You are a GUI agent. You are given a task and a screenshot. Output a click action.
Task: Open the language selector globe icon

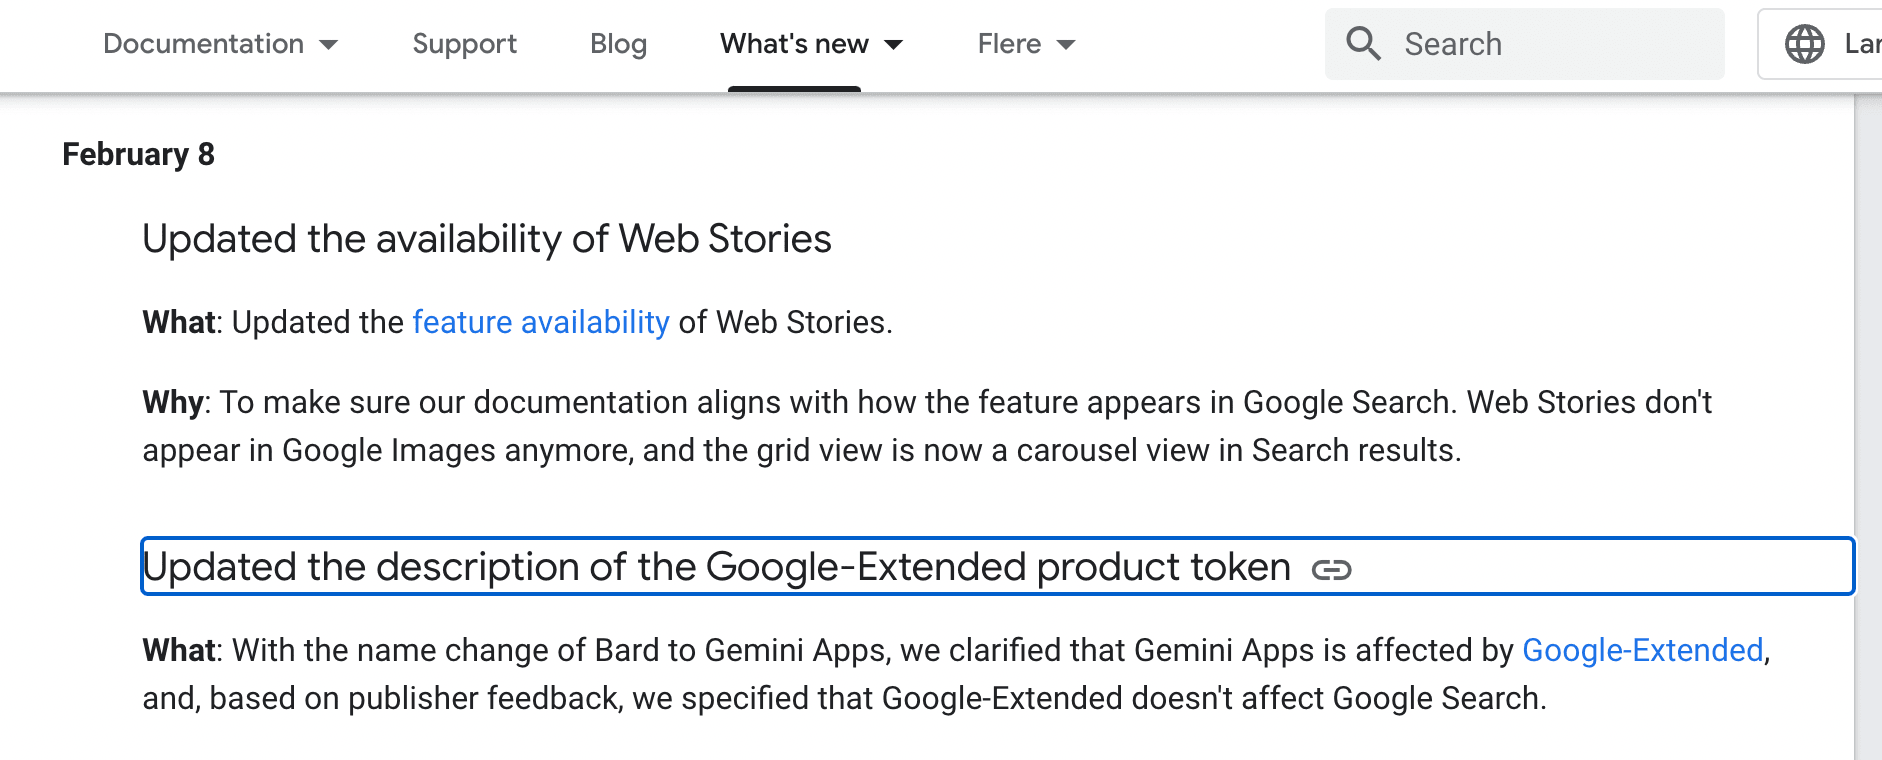point(1806,44)
